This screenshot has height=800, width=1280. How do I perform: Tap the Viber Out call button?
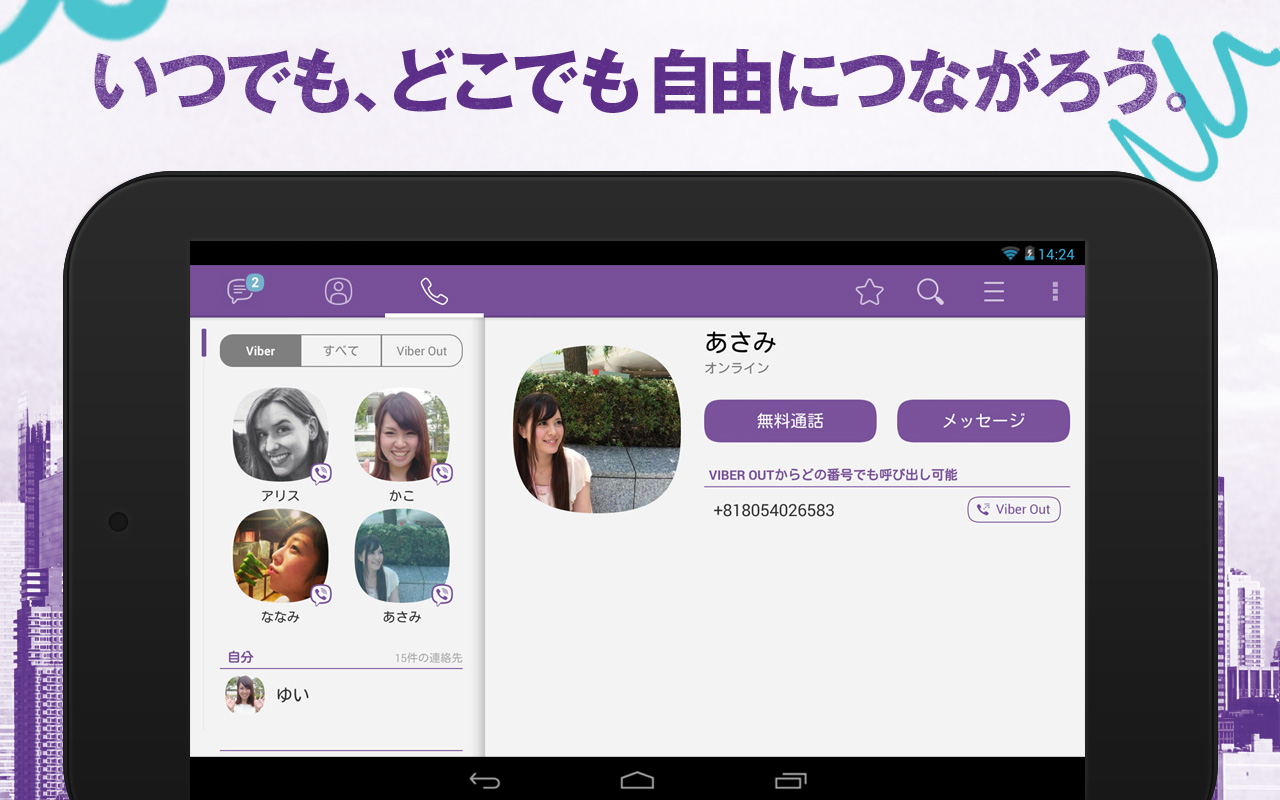(1014, 510)
